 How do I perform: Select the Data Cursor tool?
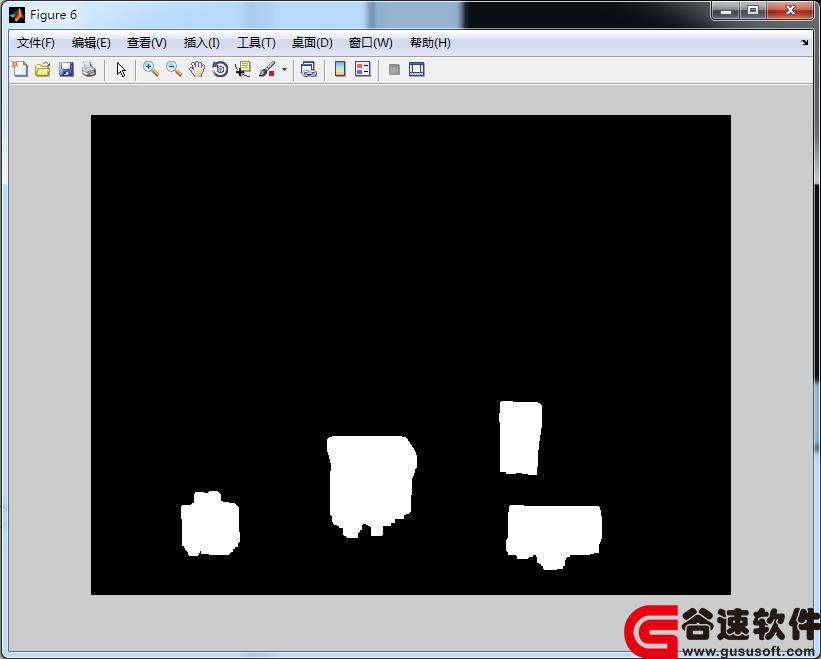point(243,69)
